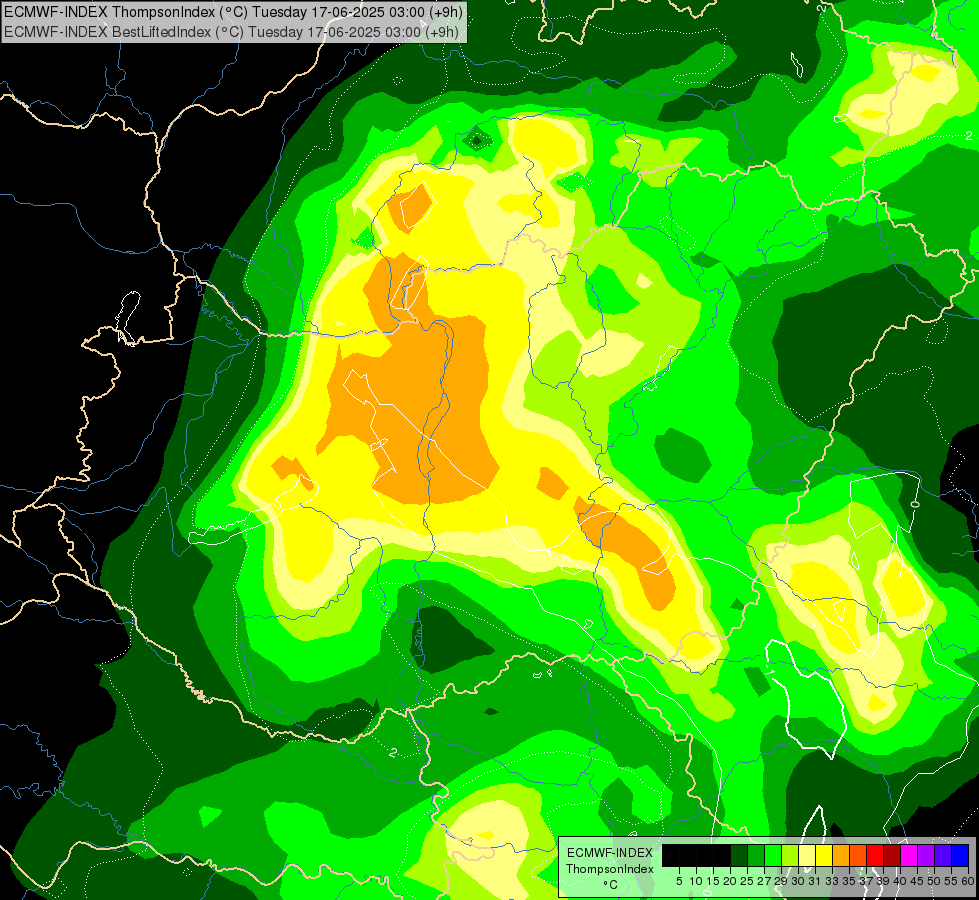The width and height of the screenshot is (979, 900).
Task: Pick the violet 50–55 legend swatch
Action: tap(943, 855)
